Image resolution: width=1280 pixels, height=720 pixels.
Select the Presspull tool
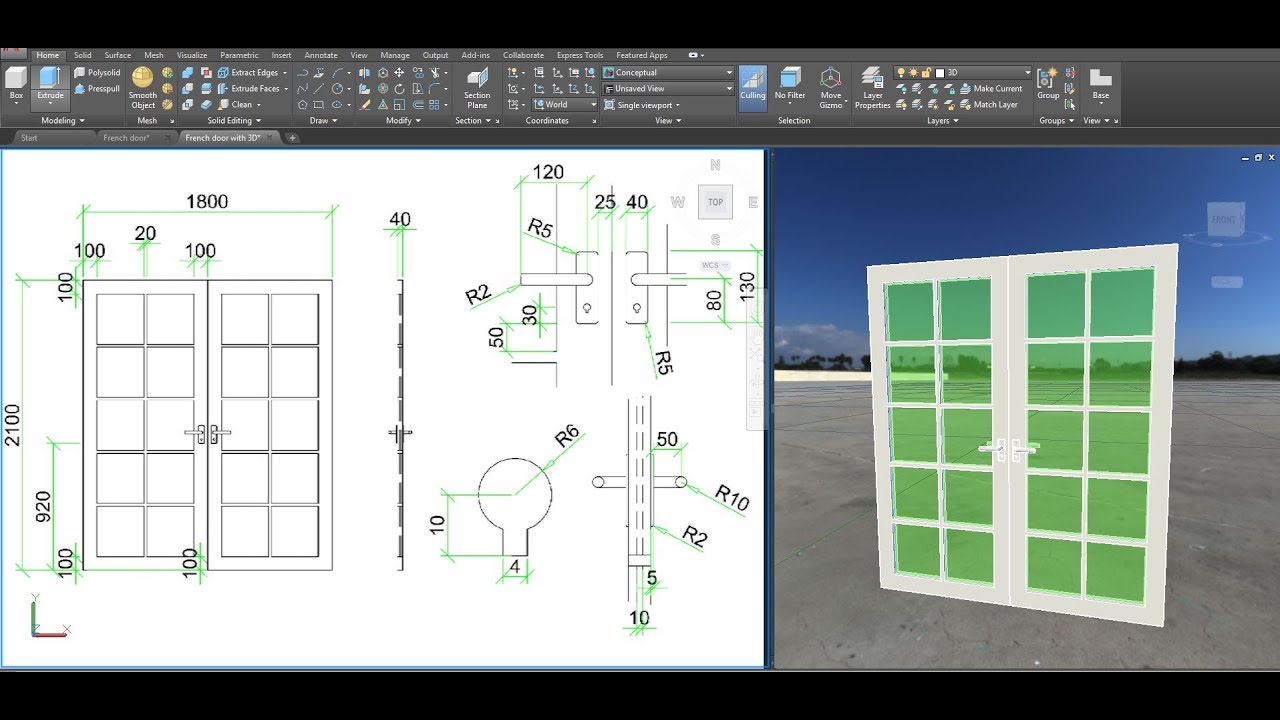(x=97, y=88)
